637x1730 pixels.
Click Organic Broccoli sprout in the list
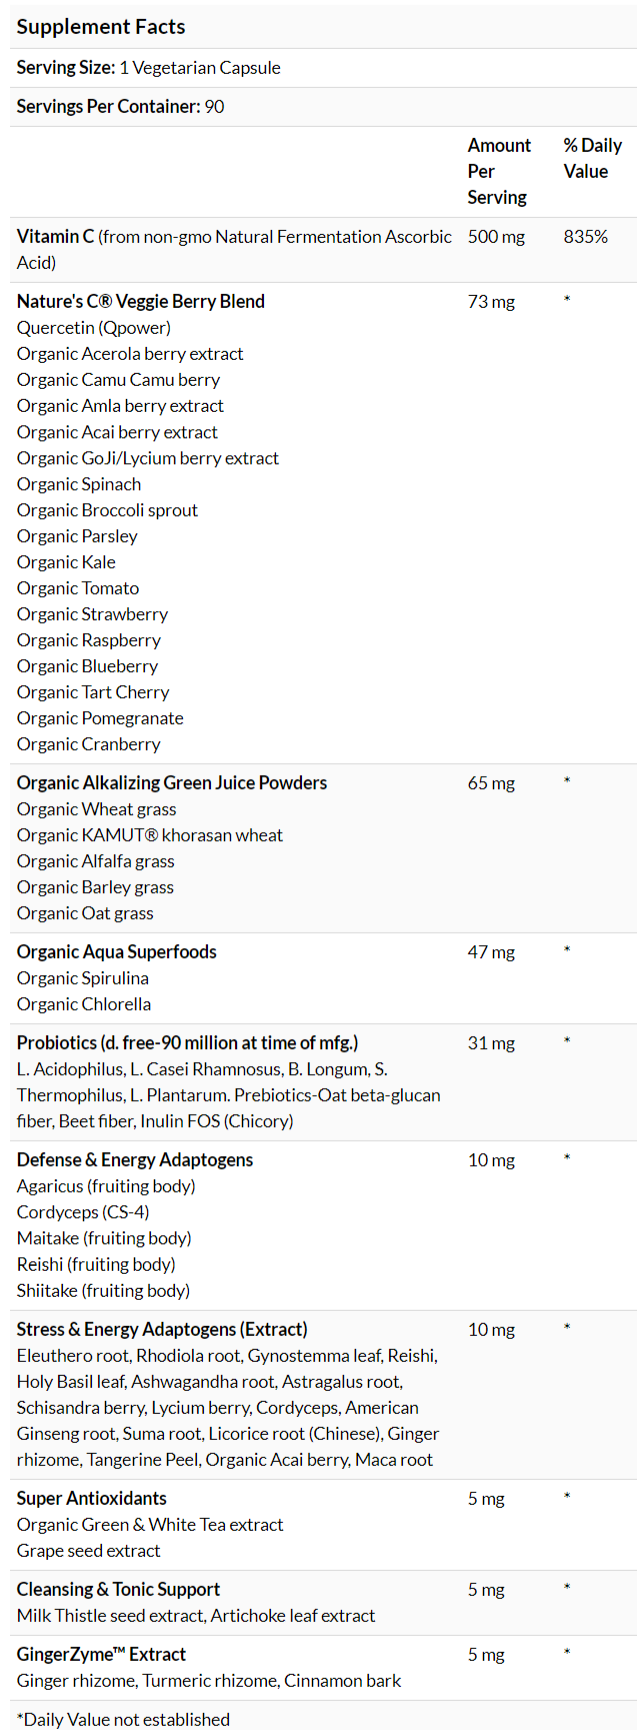pyautogui.click(x=107, y=510)
